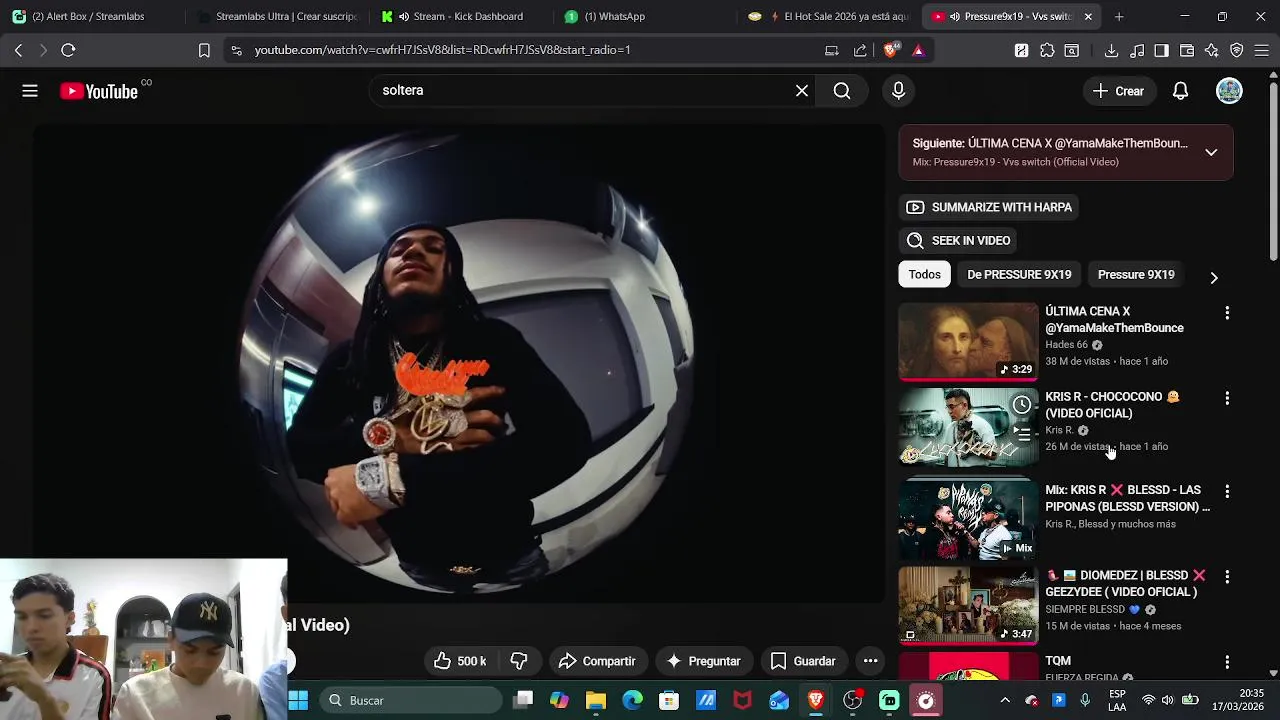Open File Explorer from the taskbar
The height and width of the screenshot is (720, 1280).
tap(596, 700)
